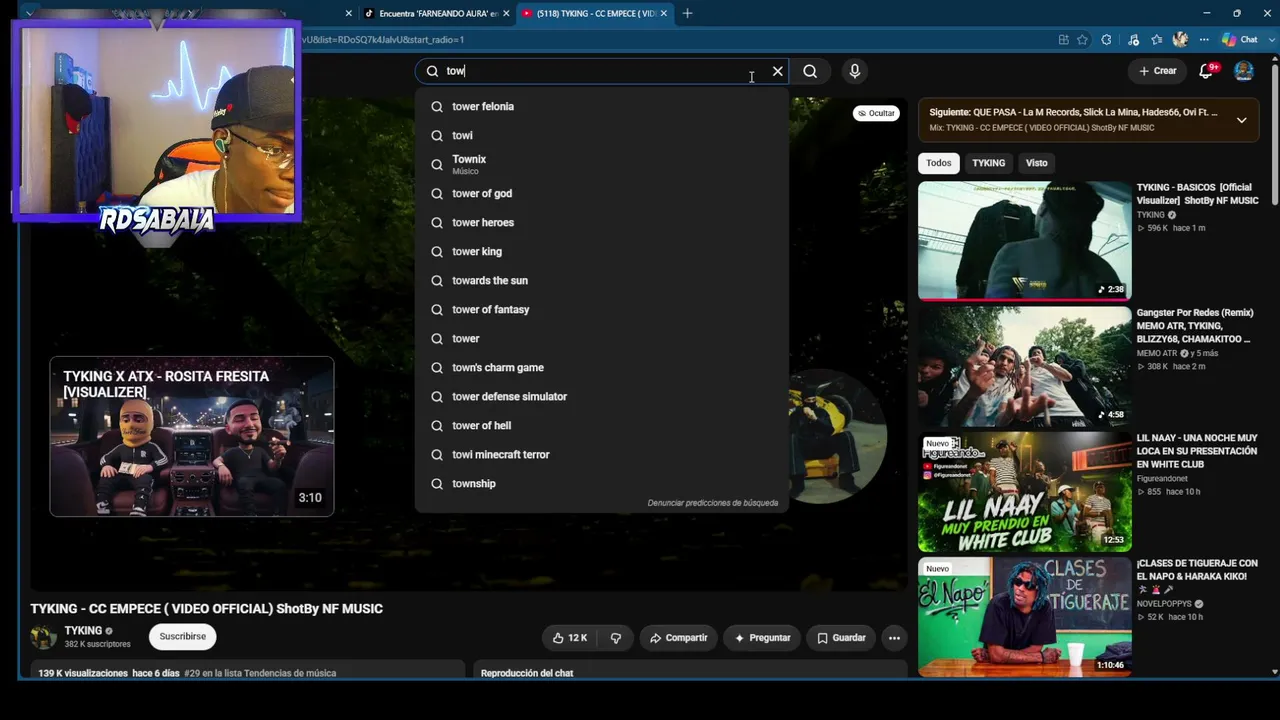The width and height of the screenshot is (1280, 720).
Task: Select the 'TYKING' filter chip
Action: click(989, 163)
